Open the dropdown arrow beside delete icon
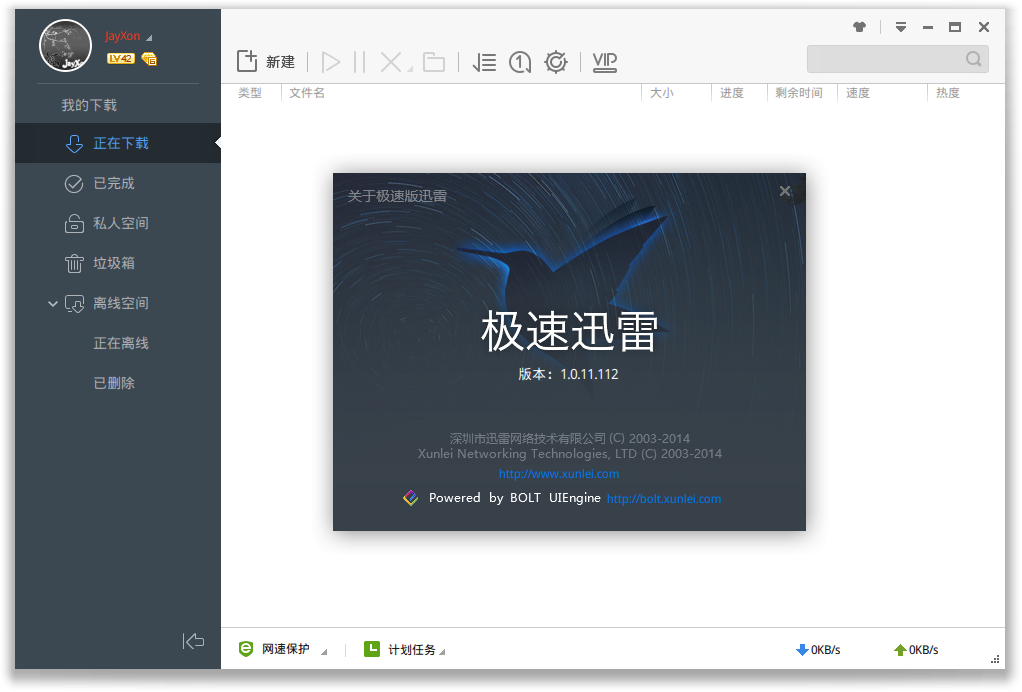Viewport: 1022px width, 692px height. pyautogui.click(x=410, y=69)
